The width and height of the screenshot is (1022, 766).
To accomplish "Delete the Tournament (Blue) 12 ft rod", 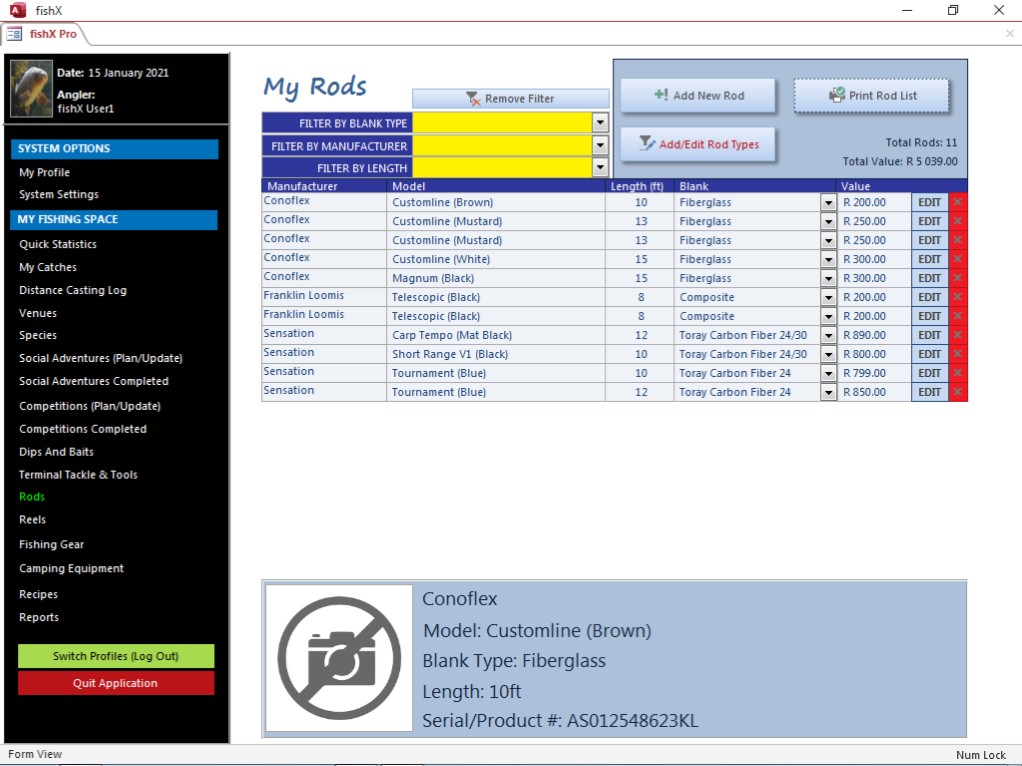I will tap(958, 392).
